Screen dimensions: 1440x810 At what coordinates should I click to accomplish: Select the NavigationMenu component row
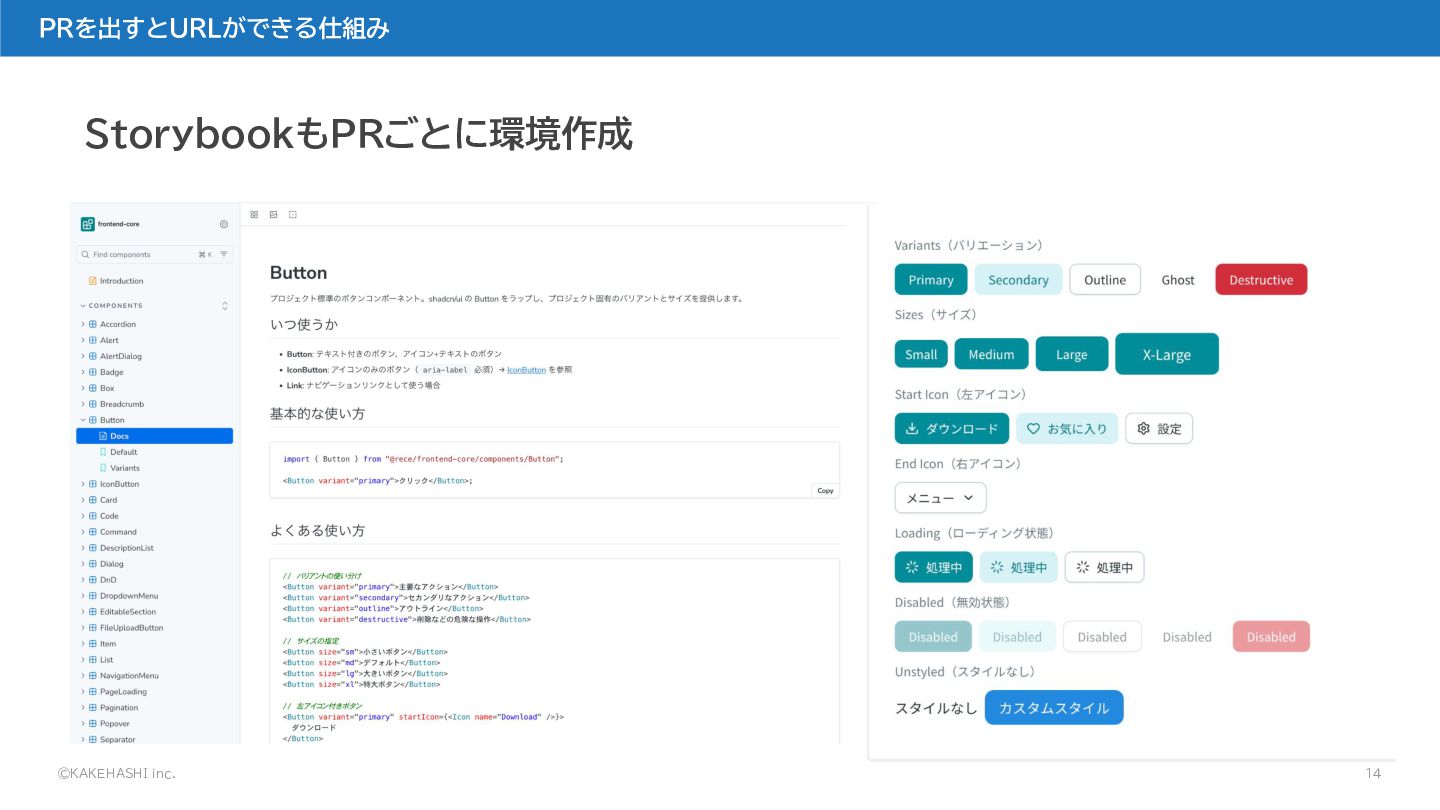(154, 676)
